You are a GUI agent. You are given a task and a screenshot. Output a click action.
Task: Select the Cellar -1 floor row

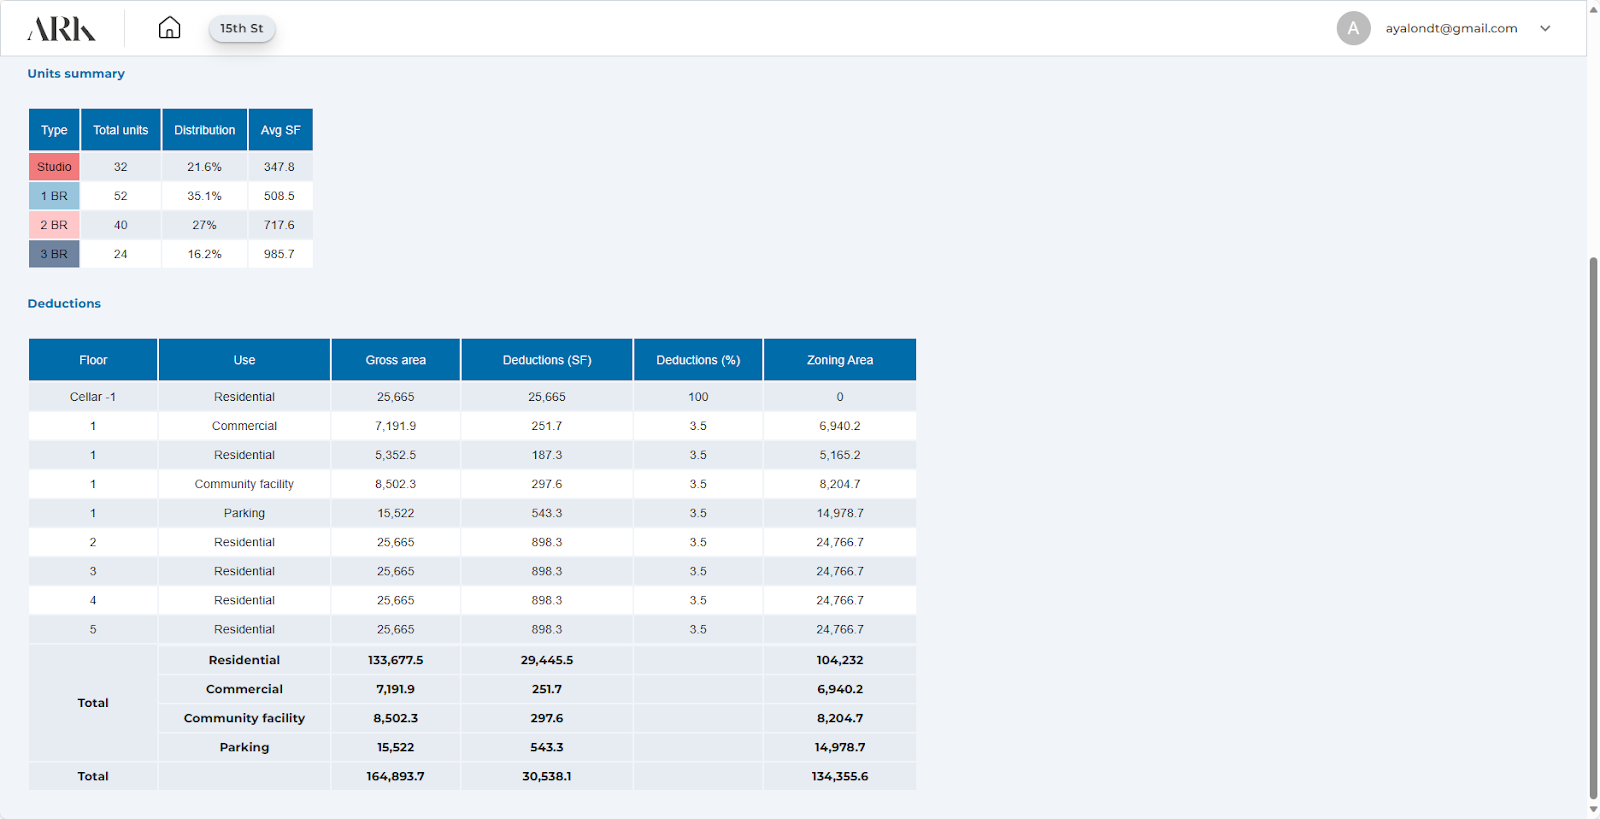coord(93,397)
